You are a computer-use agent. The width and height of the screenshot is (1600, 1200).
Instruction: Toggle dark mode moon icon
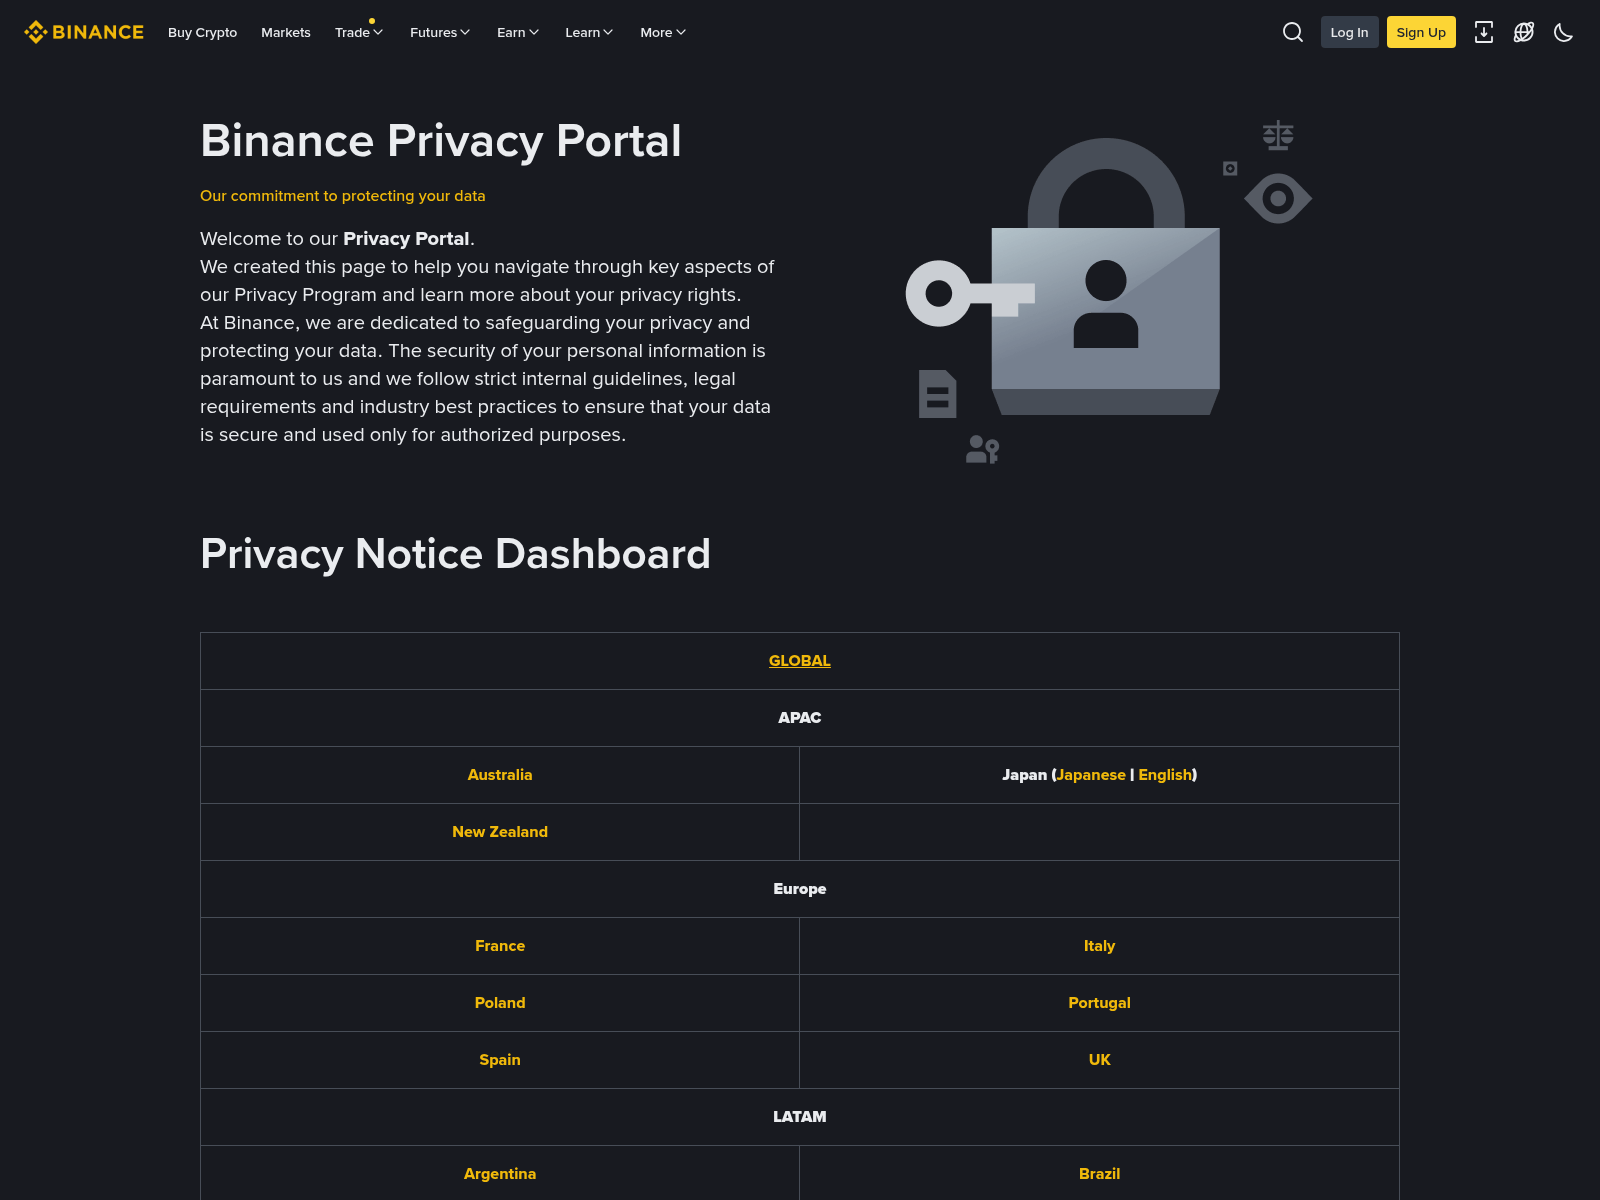1563,32
